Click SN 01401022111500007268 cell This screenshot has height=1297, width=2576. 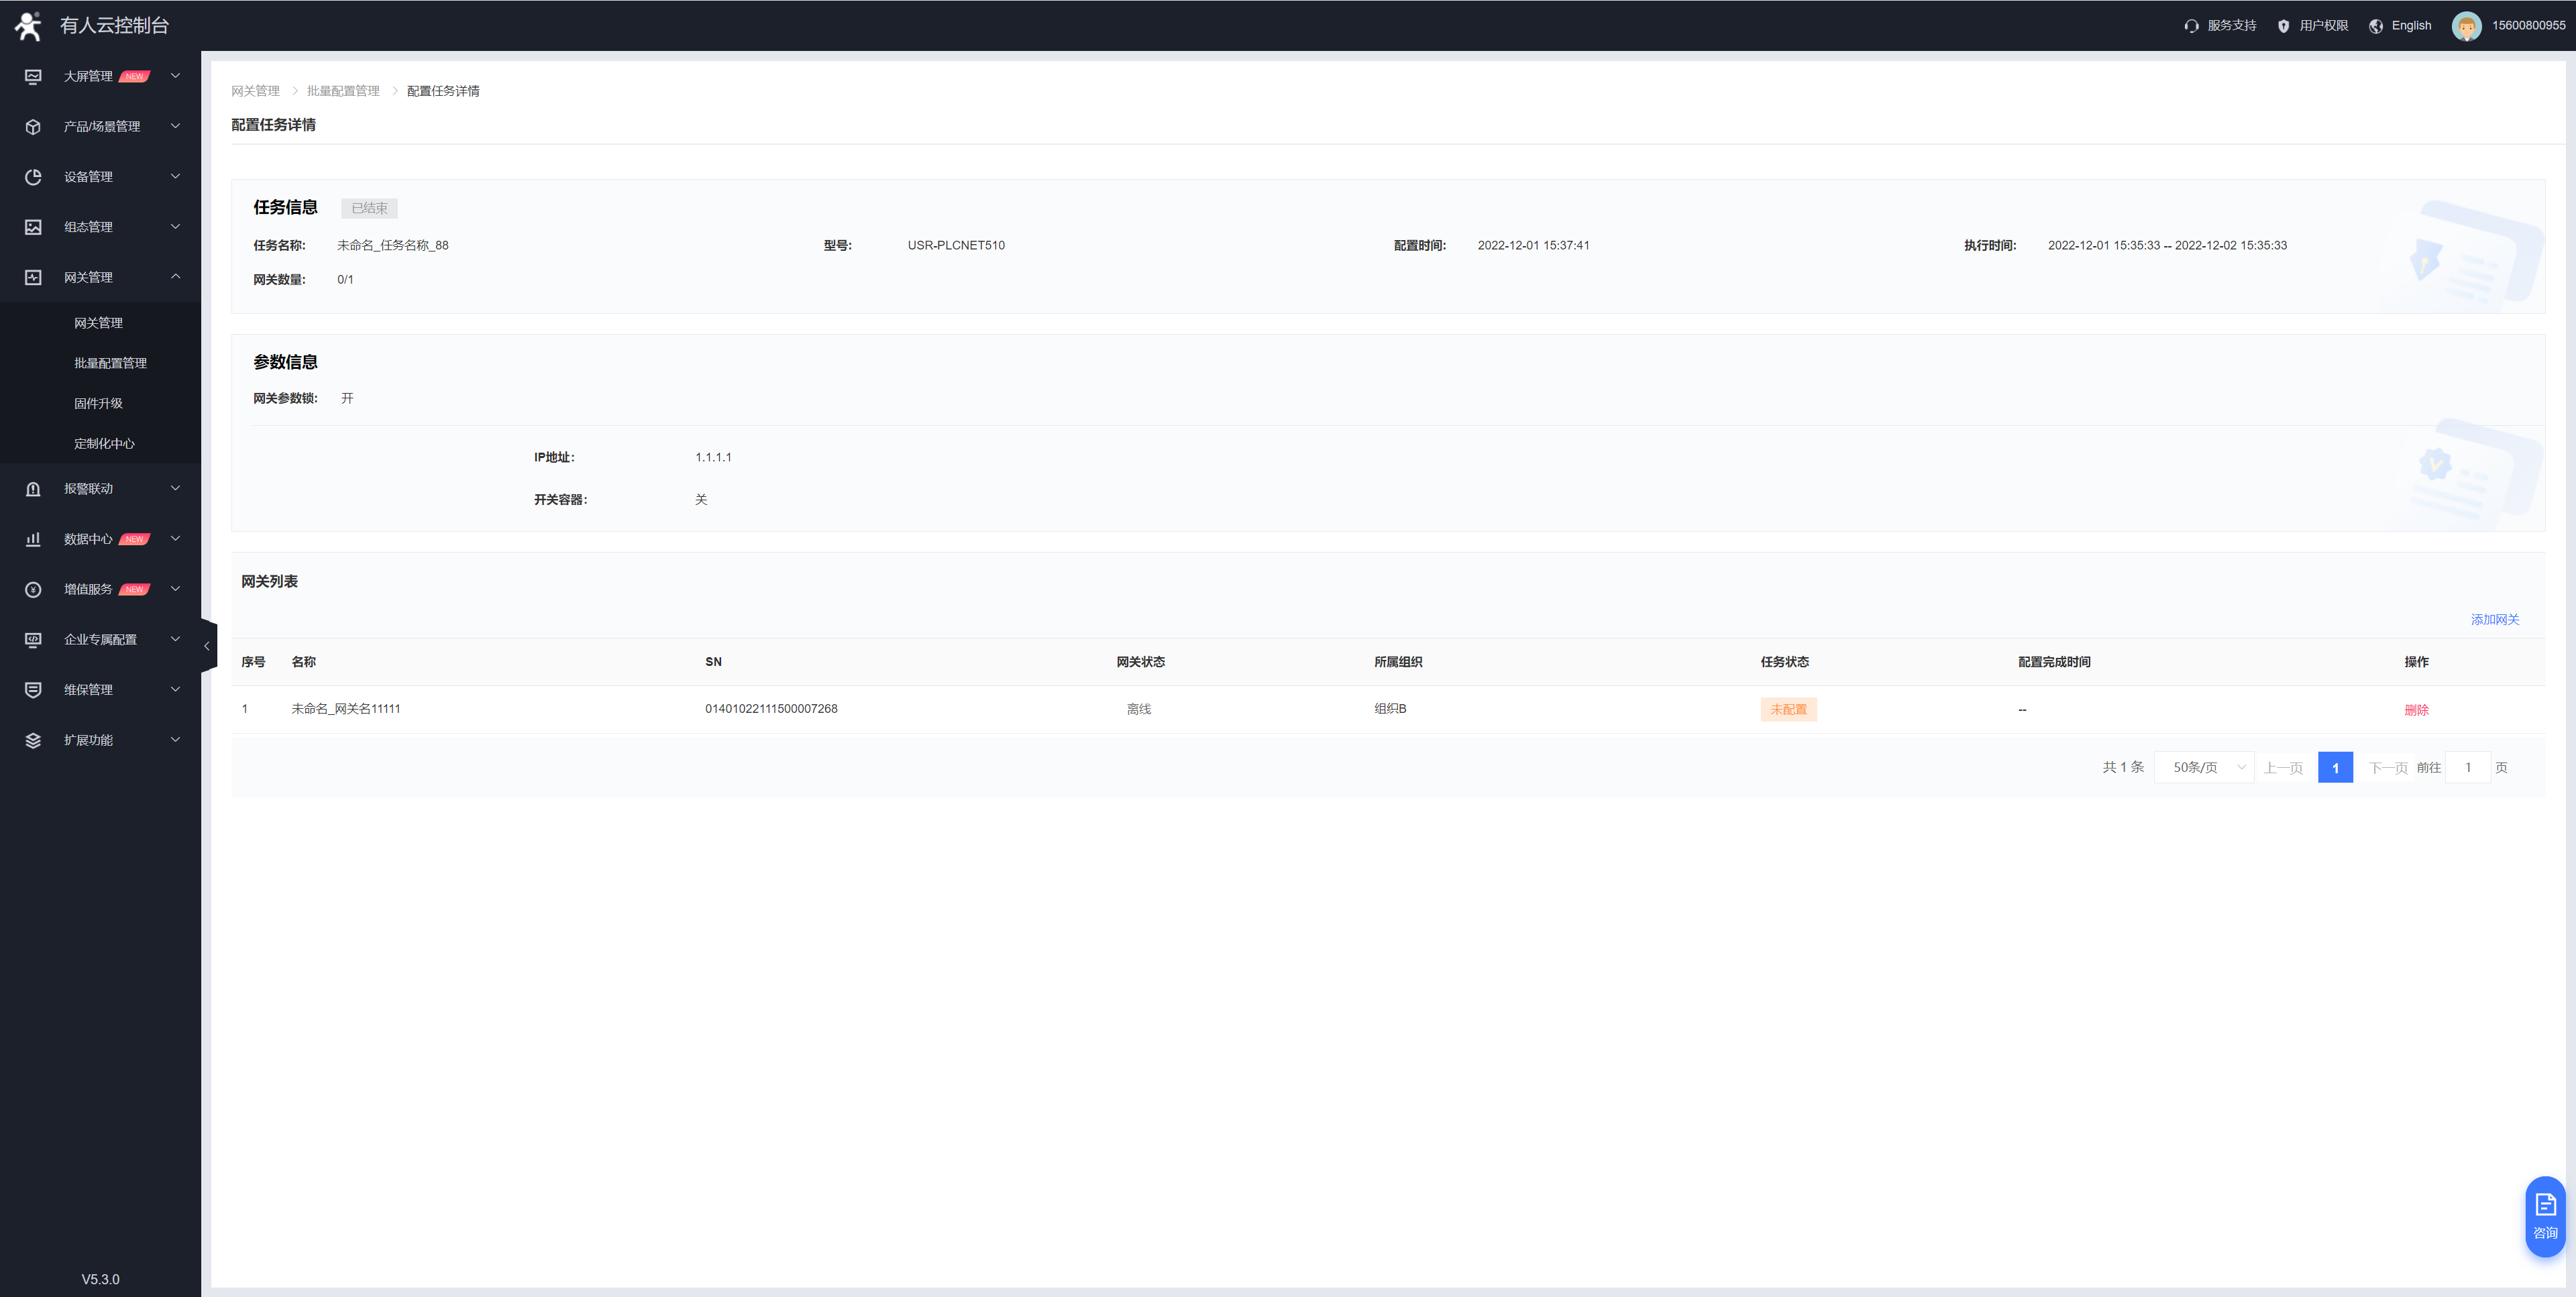point(771,709)
